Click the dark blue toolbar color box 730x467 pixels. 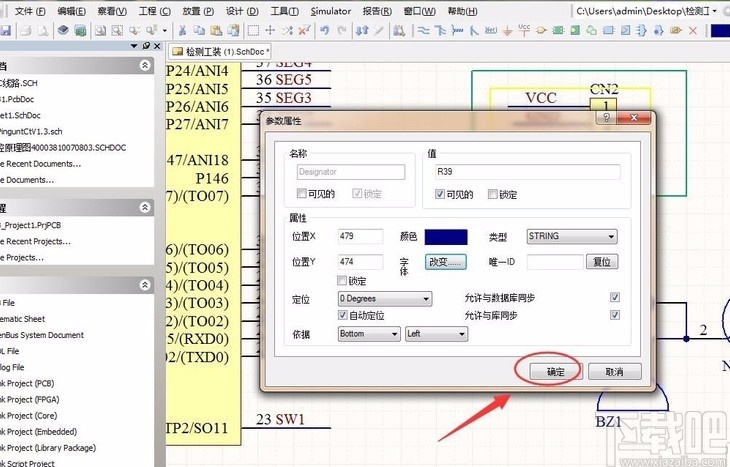(x=720, y=31)
